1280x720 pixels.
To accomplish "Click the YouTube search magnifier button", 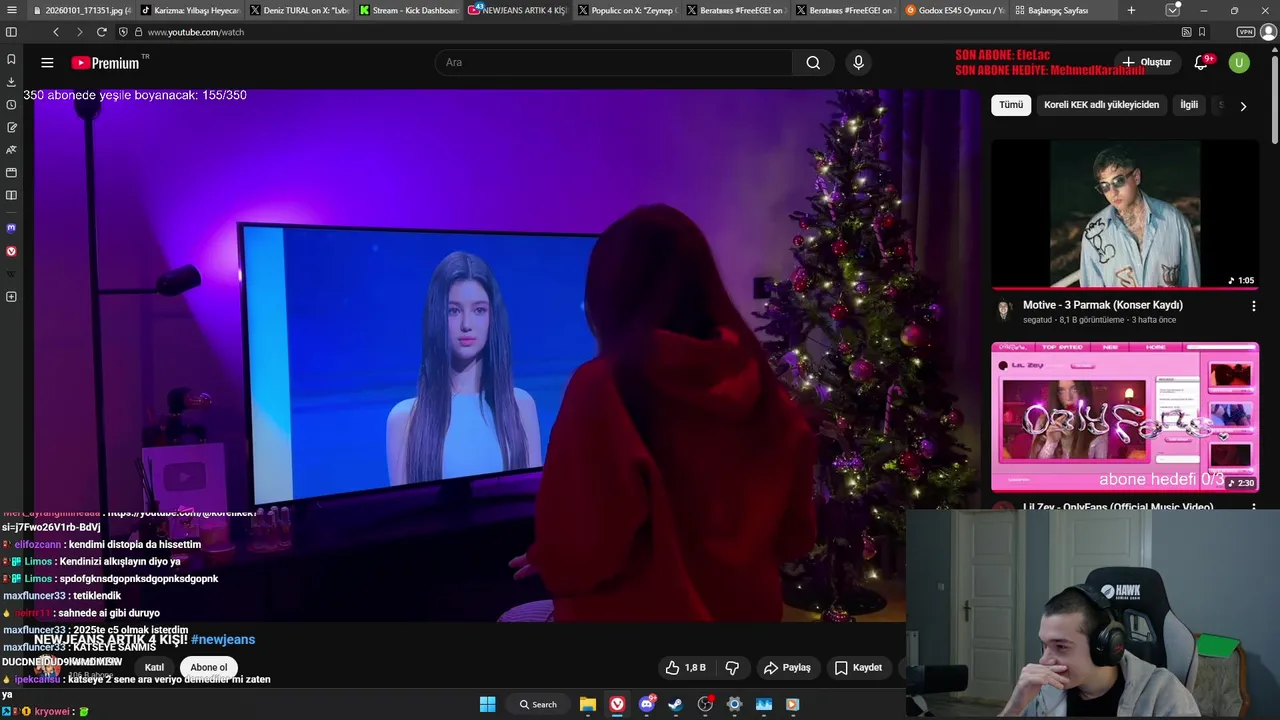I will click(x=813, y=62).
